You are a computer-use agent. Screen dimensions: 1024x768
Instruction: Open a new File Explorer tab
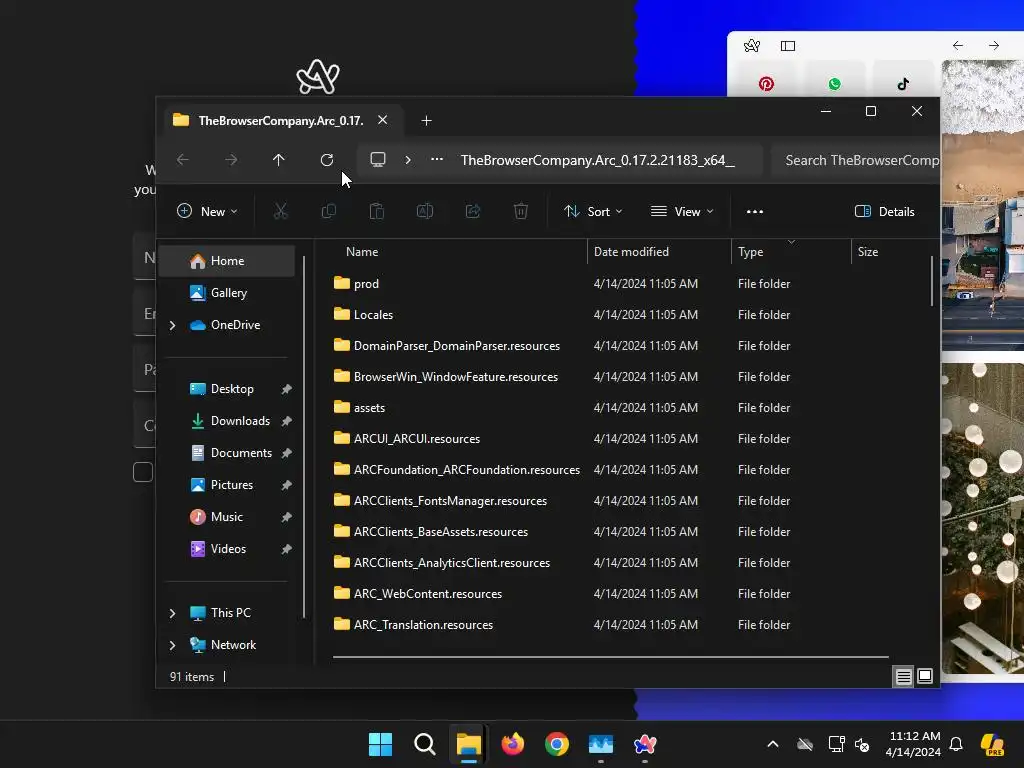point(426,121)
